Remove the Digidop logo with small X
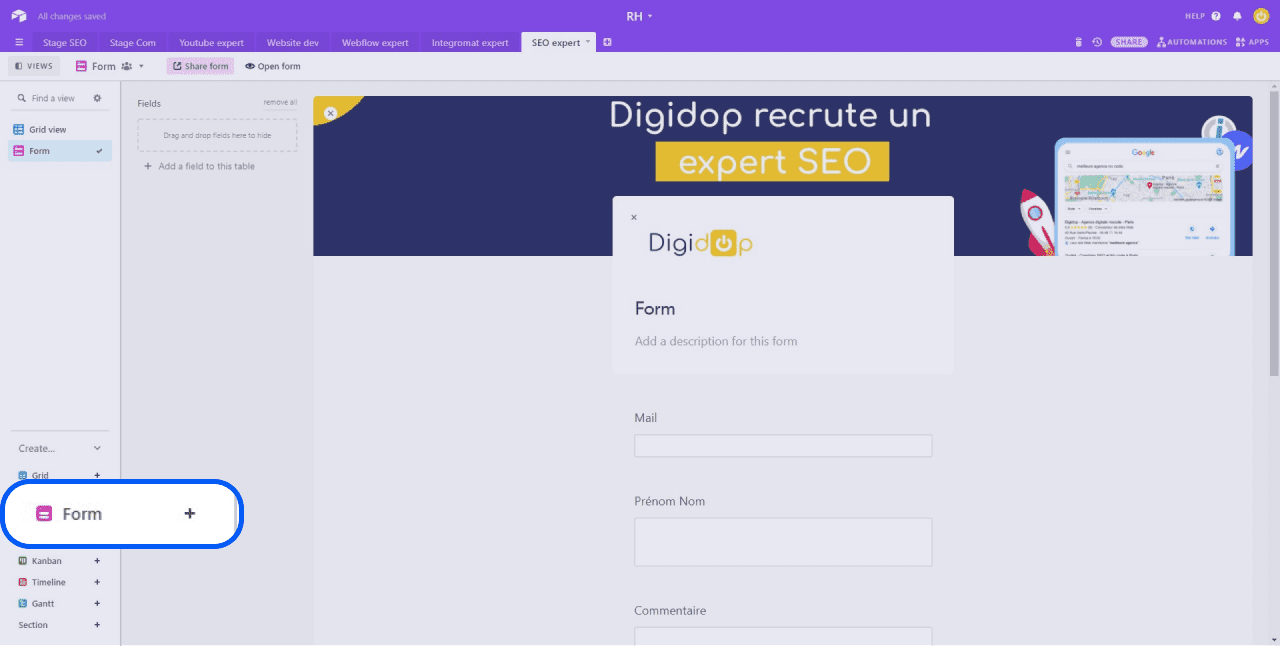The height and width of the screenshot is (646, 1280). [x=633, y=217]
